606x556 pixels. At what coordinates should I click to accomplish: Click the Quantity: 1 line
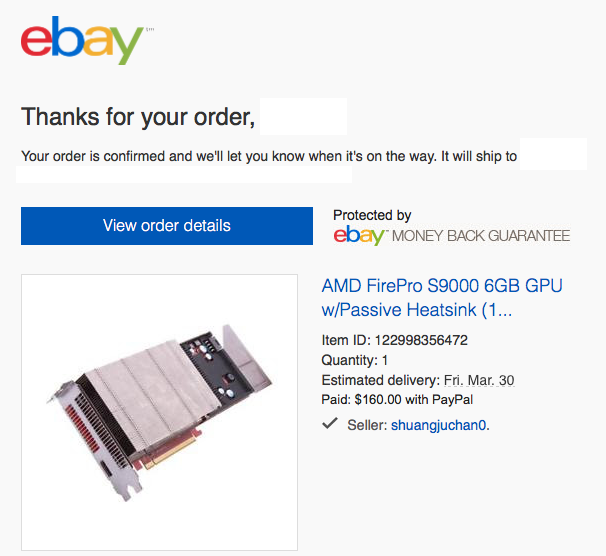point(354,360)
